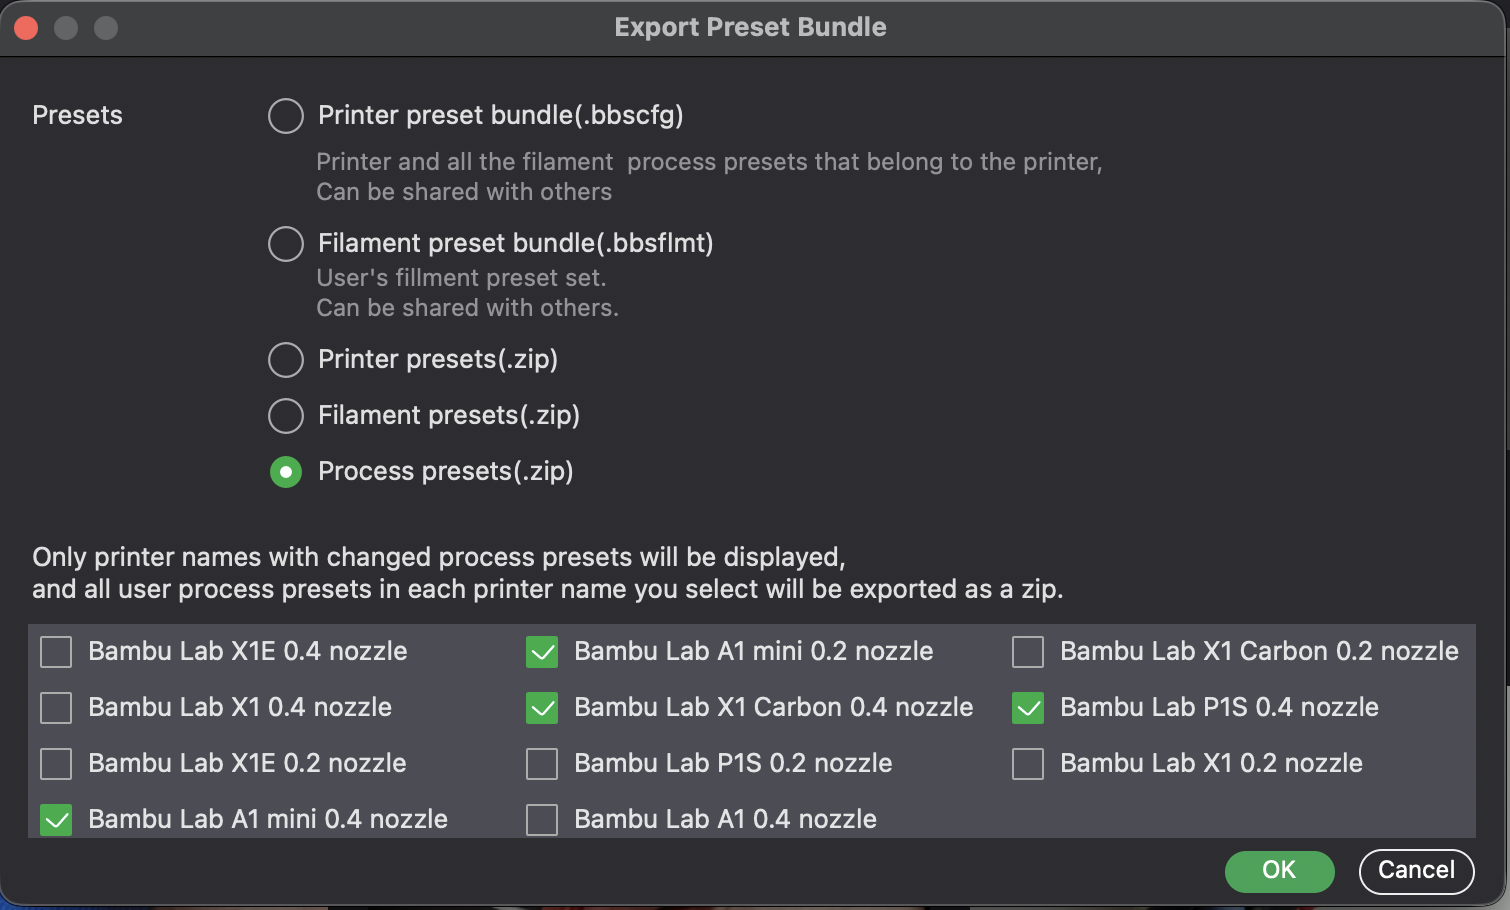Select the Filament preset bundle(.bbsflmt) option
Image resolution: width=1510 pixels, height=910 pixels.
coord(286,243)
